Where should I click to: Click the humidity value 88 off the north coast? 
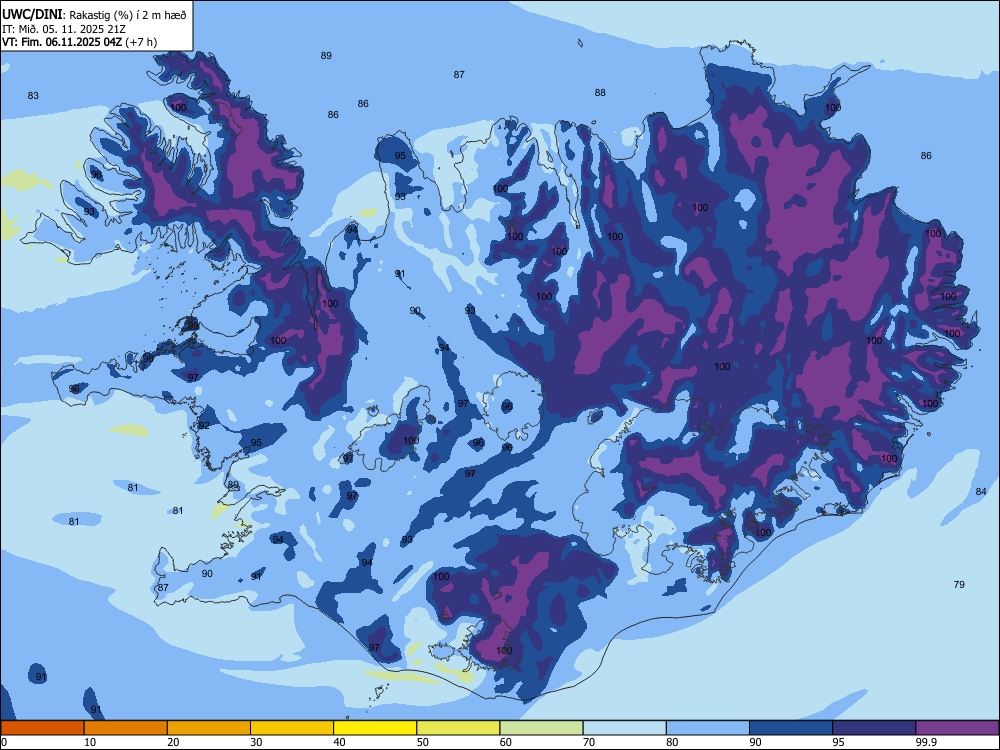click(600, 92)
